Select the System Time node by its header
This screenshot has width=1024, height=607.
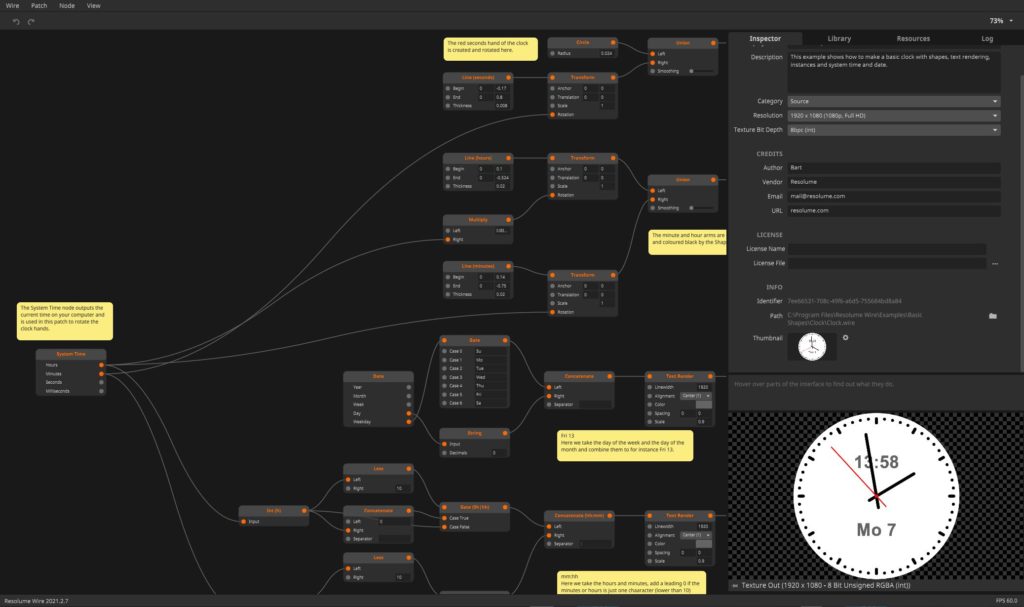(x=71, y=354)
